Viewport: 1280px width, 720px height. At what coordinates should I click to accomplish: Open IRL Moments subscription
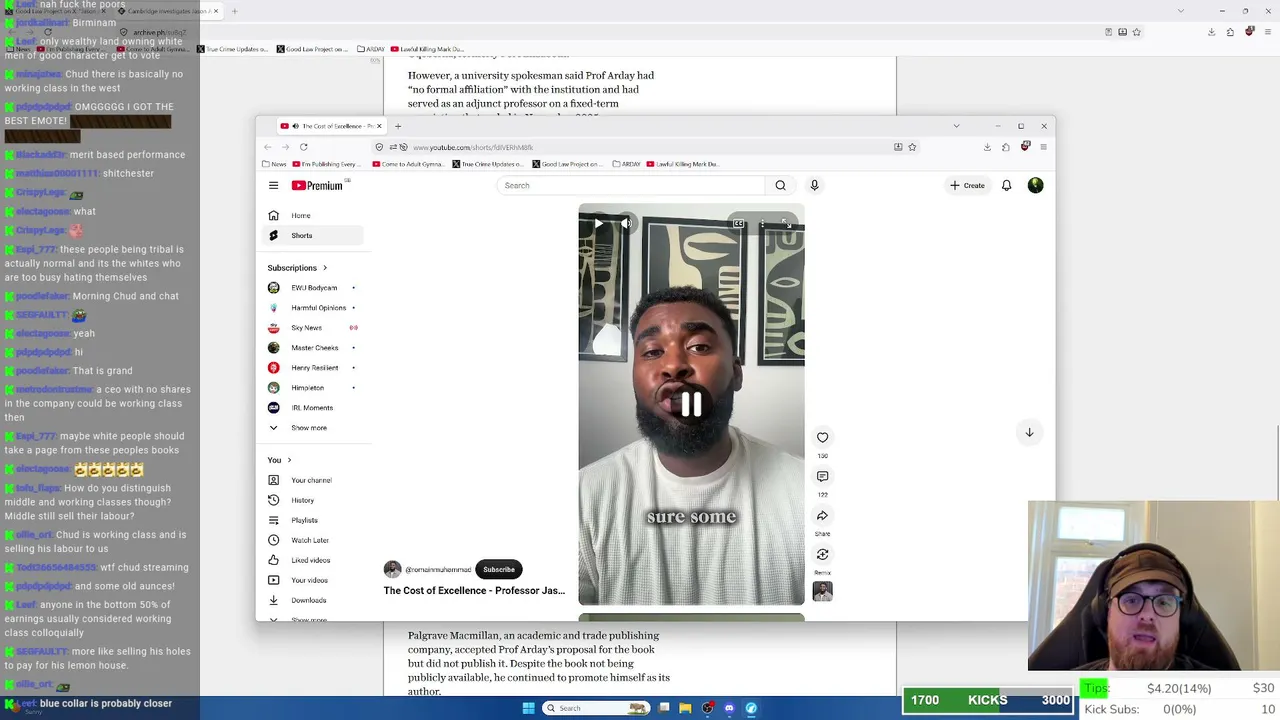coord(312,408)
